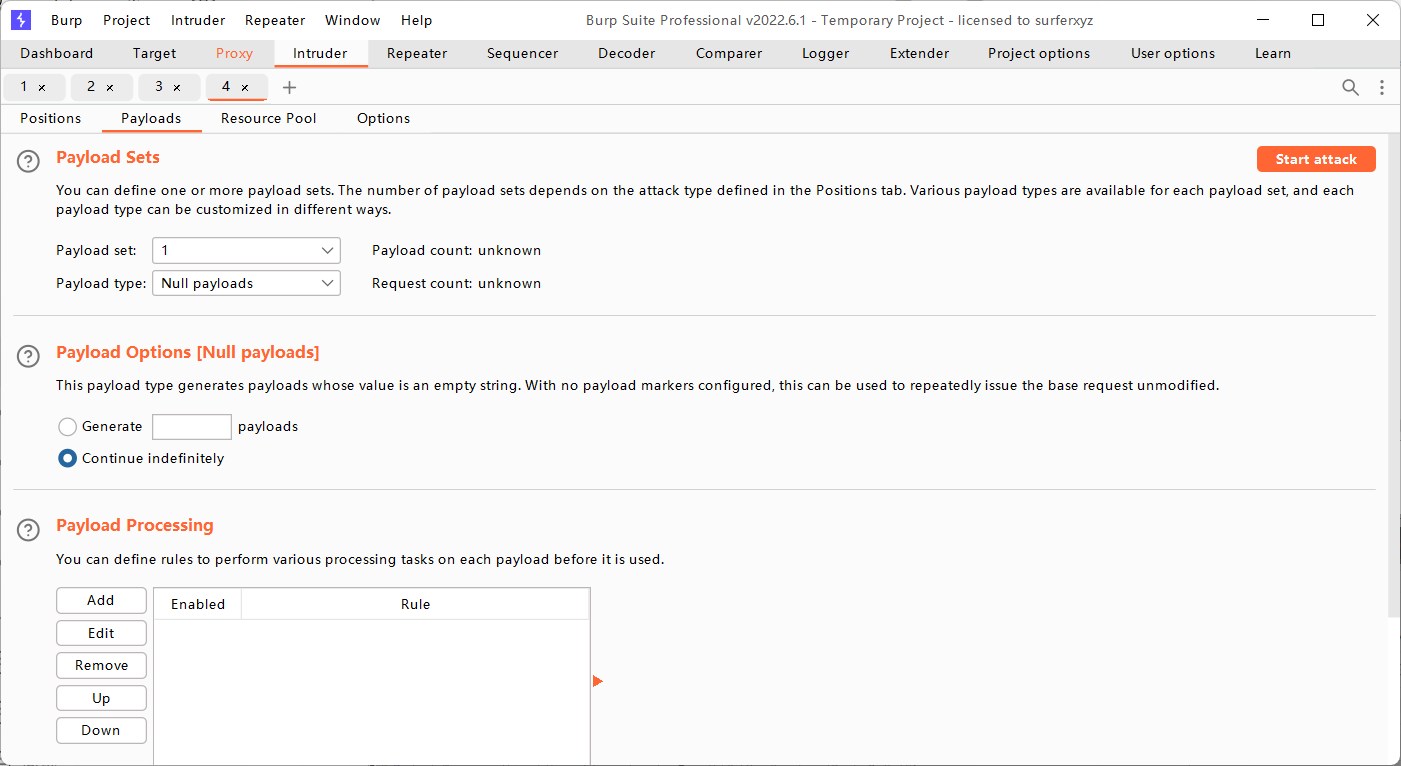Switch to the Repeater main tab
This screenshot has height=766, width=1401.
(x=417, y=54)
